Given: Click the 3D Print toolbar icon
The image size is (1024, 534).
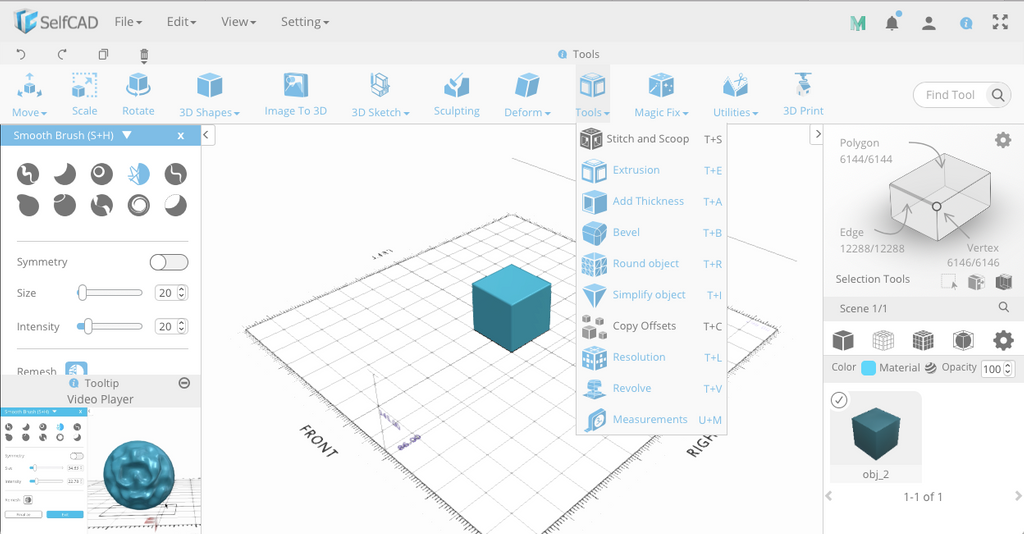Looking at the screenshot, I should coord(803,85).
